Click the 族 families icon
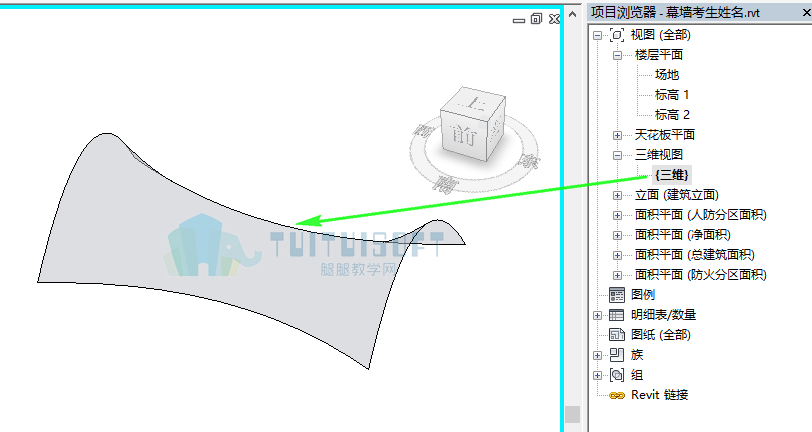This screenshot has height=432, width=812. click(x=617, y=355)
